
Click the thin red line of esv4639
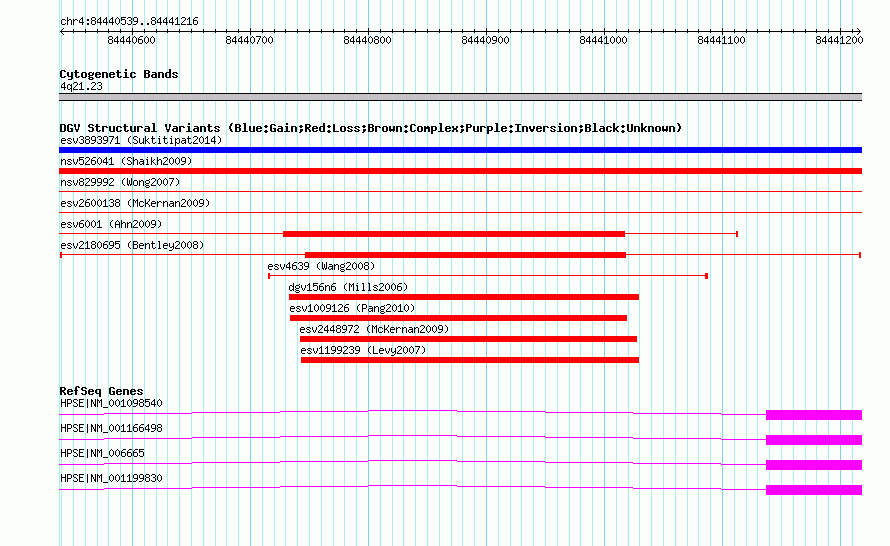488,276
